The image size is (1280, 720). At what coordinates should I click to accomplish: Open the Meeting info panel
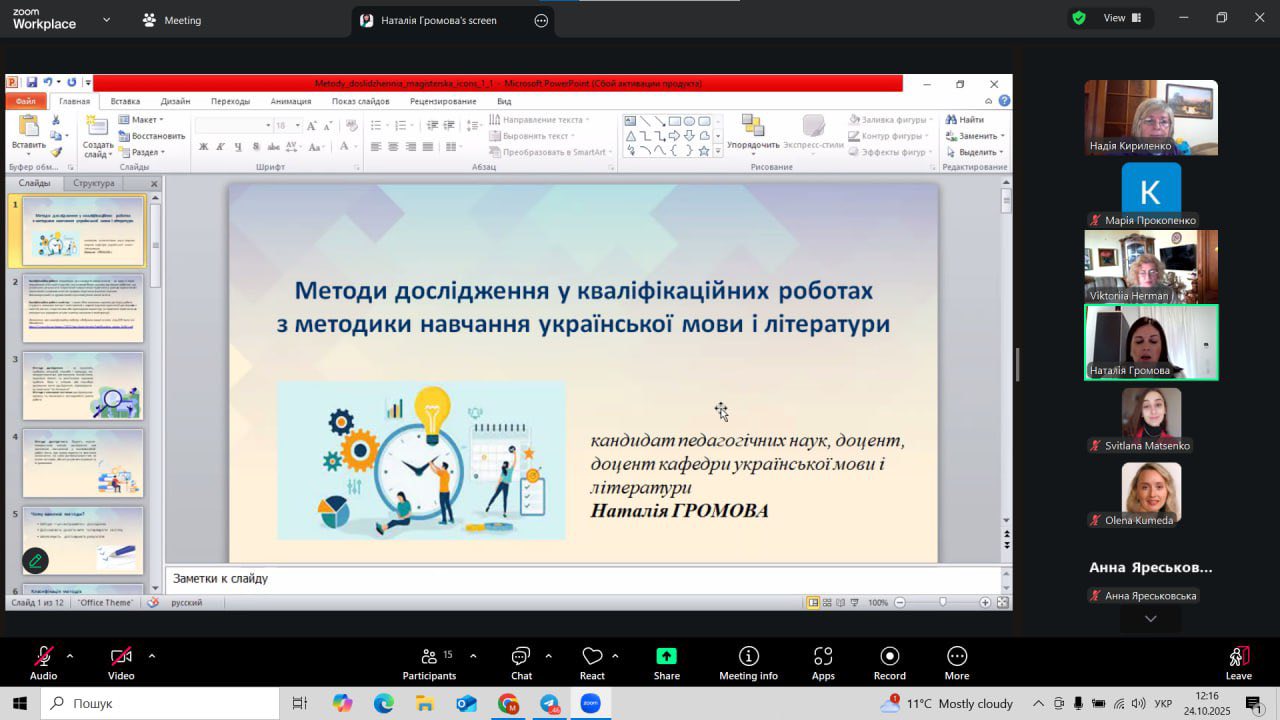748,661
